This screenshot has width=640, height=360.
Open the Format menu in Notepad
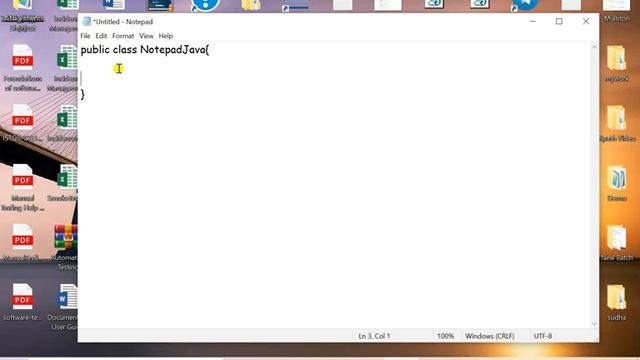[123, 36]
